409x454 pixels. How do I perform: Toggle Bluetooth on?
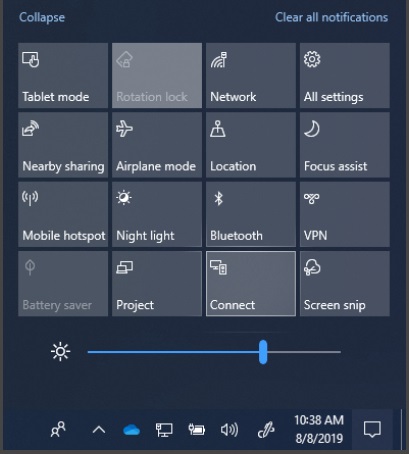pos(251,214)
